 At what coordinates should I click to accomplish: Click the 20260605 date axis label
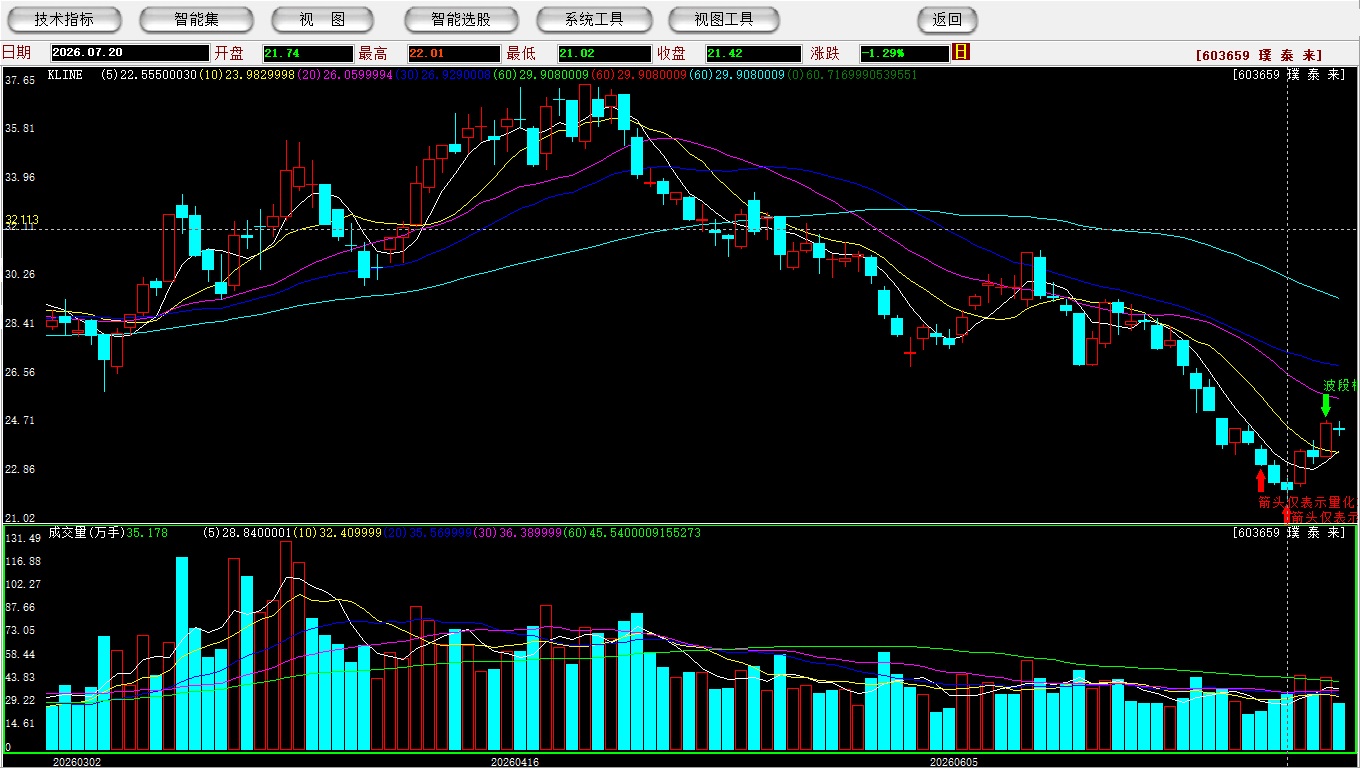click(x=954, y=761)
